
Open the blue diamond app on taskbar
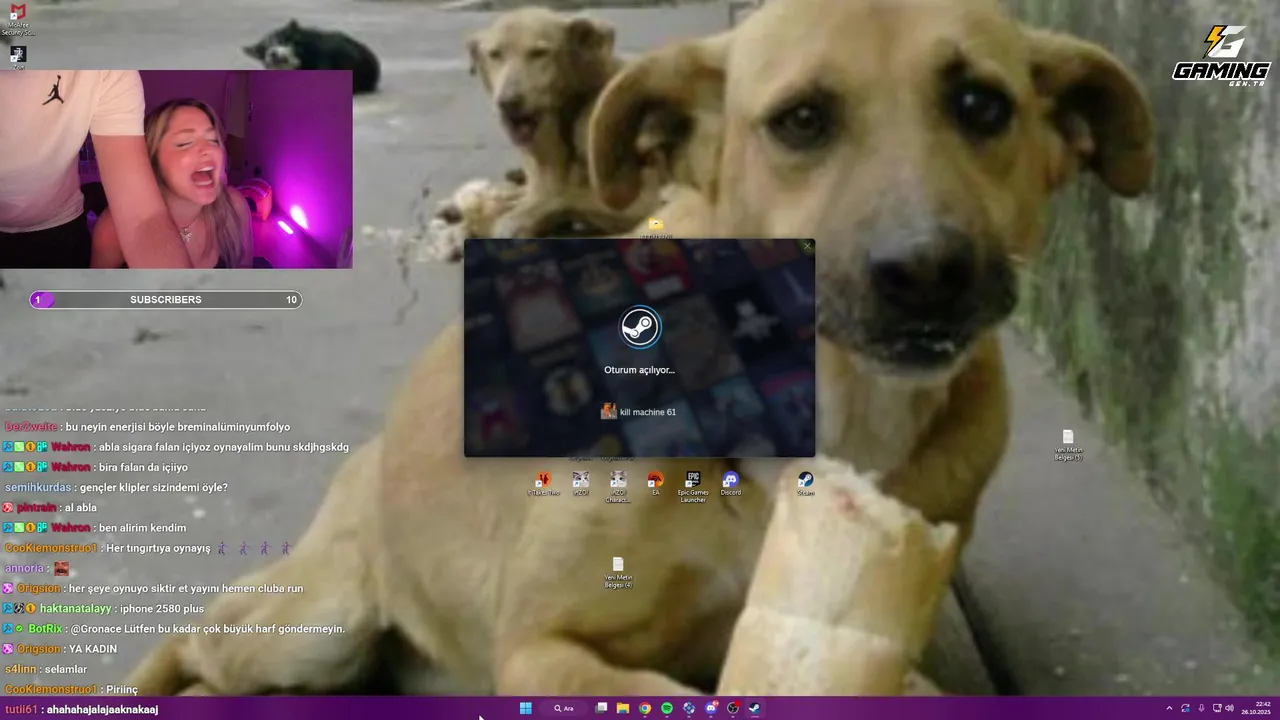(689, 708)
